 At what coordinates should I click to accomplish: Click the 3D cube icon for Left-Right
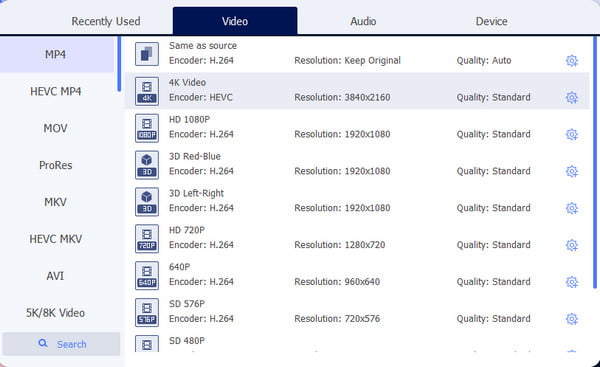click(x=147, y=202)
